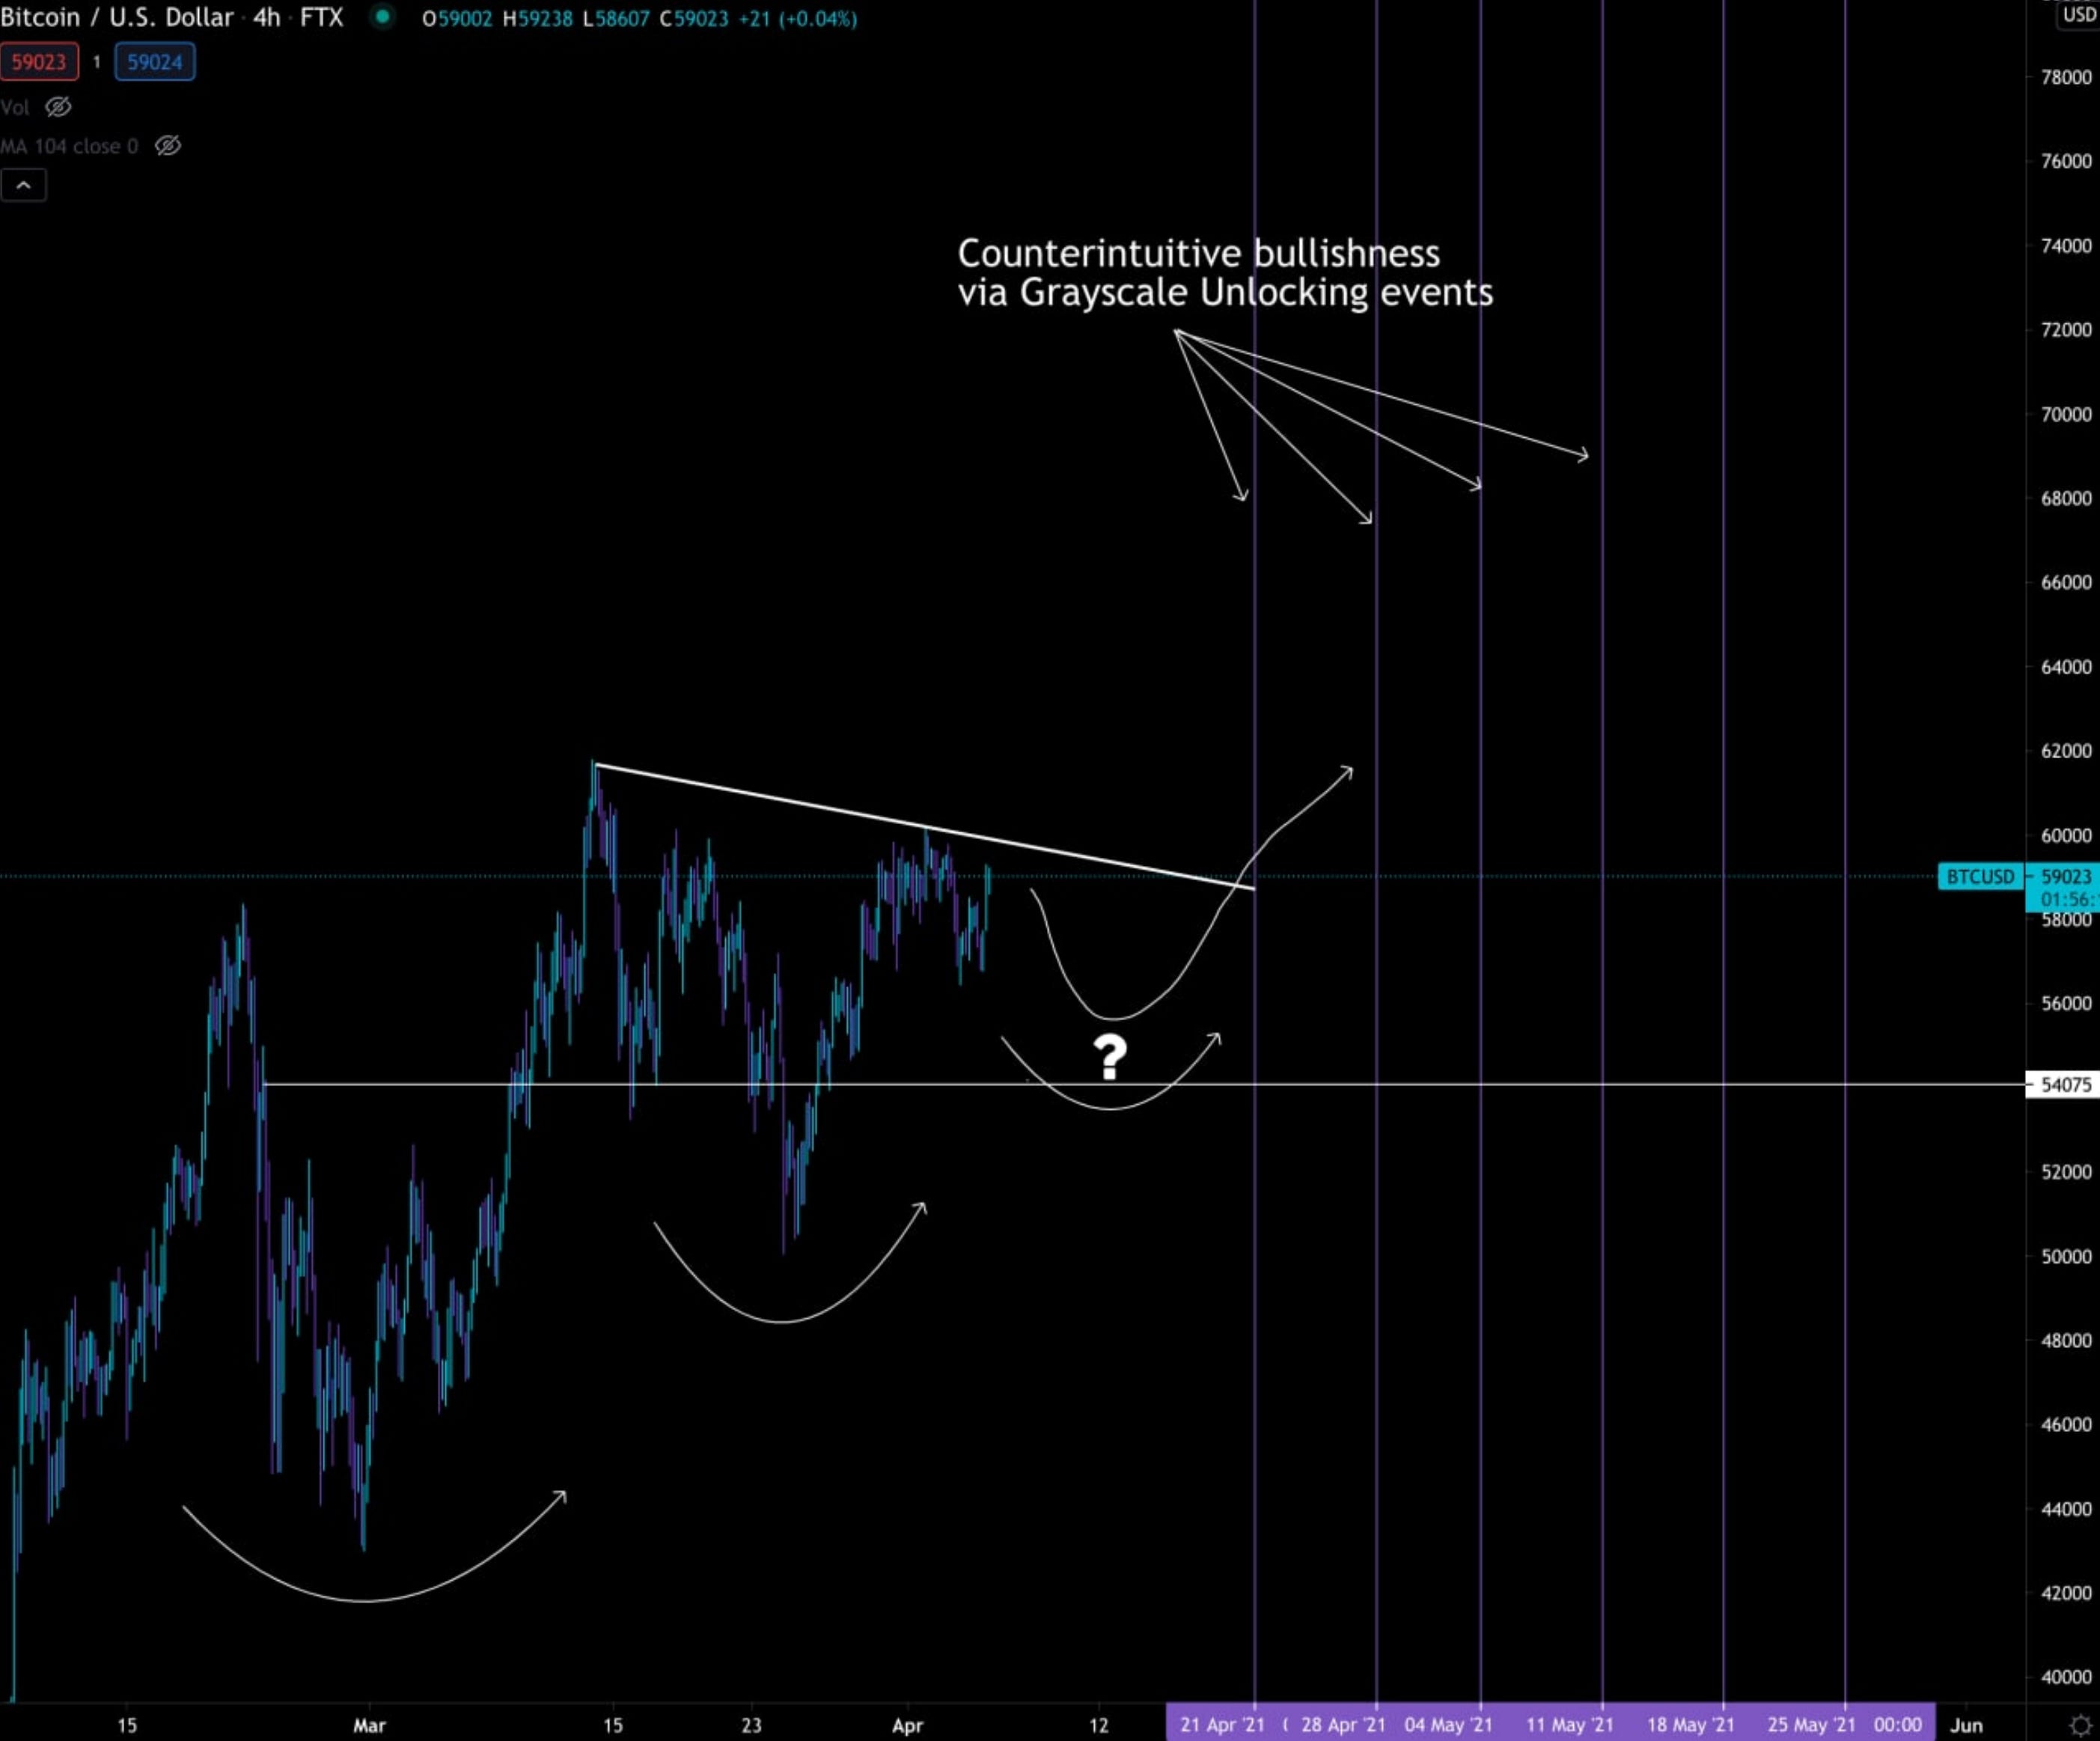Click the blue 59024 buy price button
This screenshot has height=1741, width=2100.
(155, 62)
